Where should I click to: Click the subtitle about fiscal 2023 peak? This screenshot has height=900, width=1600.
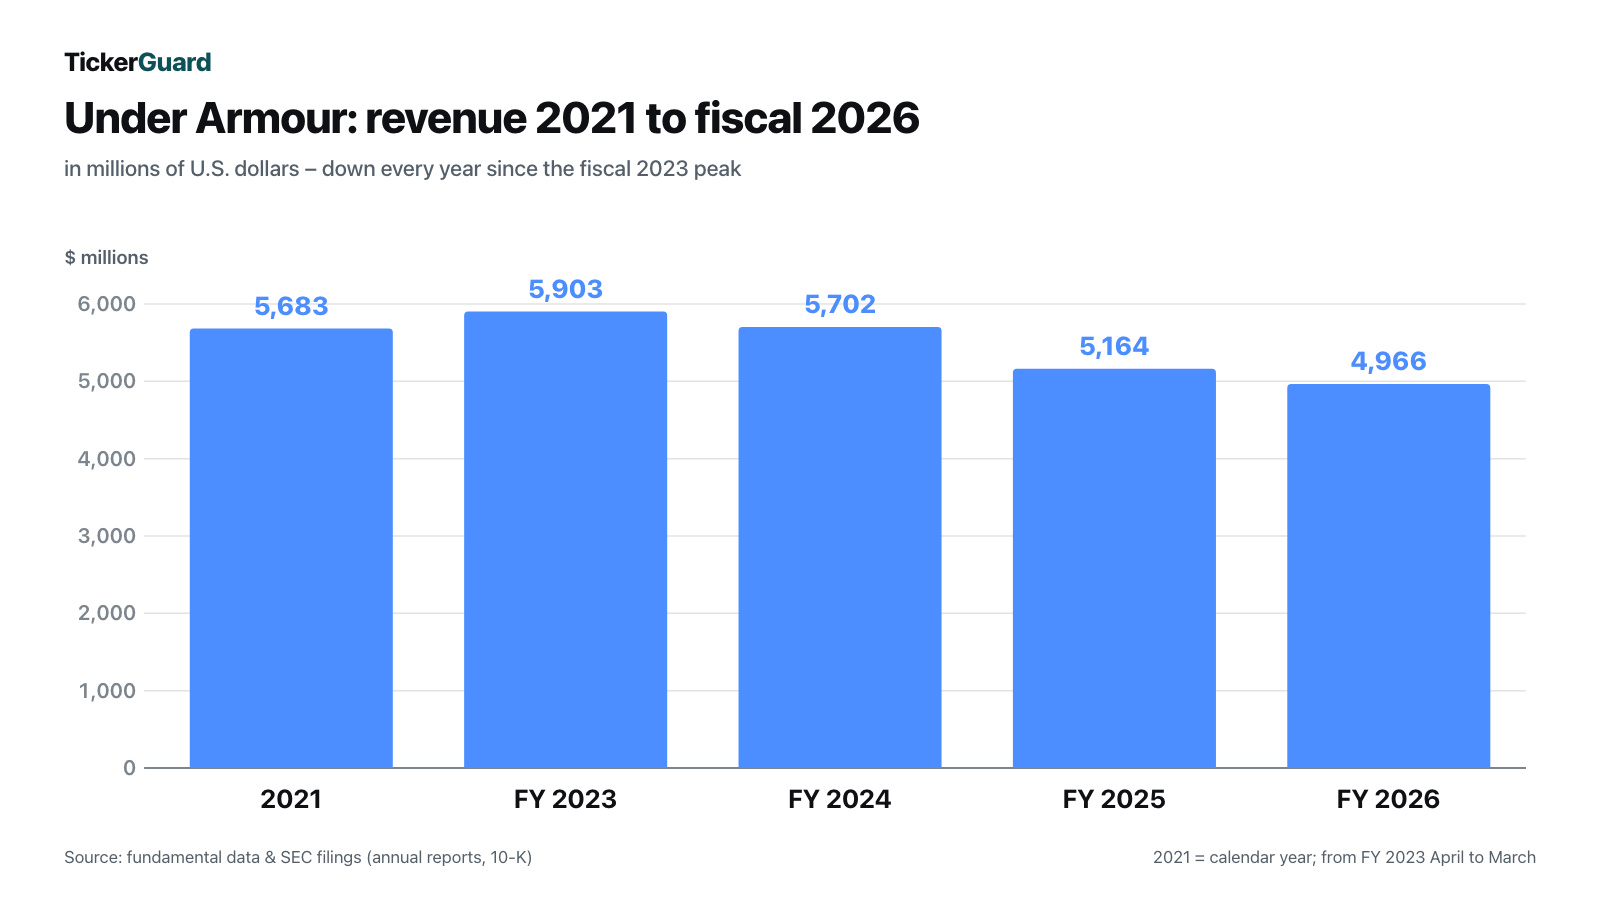pos(402,169)
